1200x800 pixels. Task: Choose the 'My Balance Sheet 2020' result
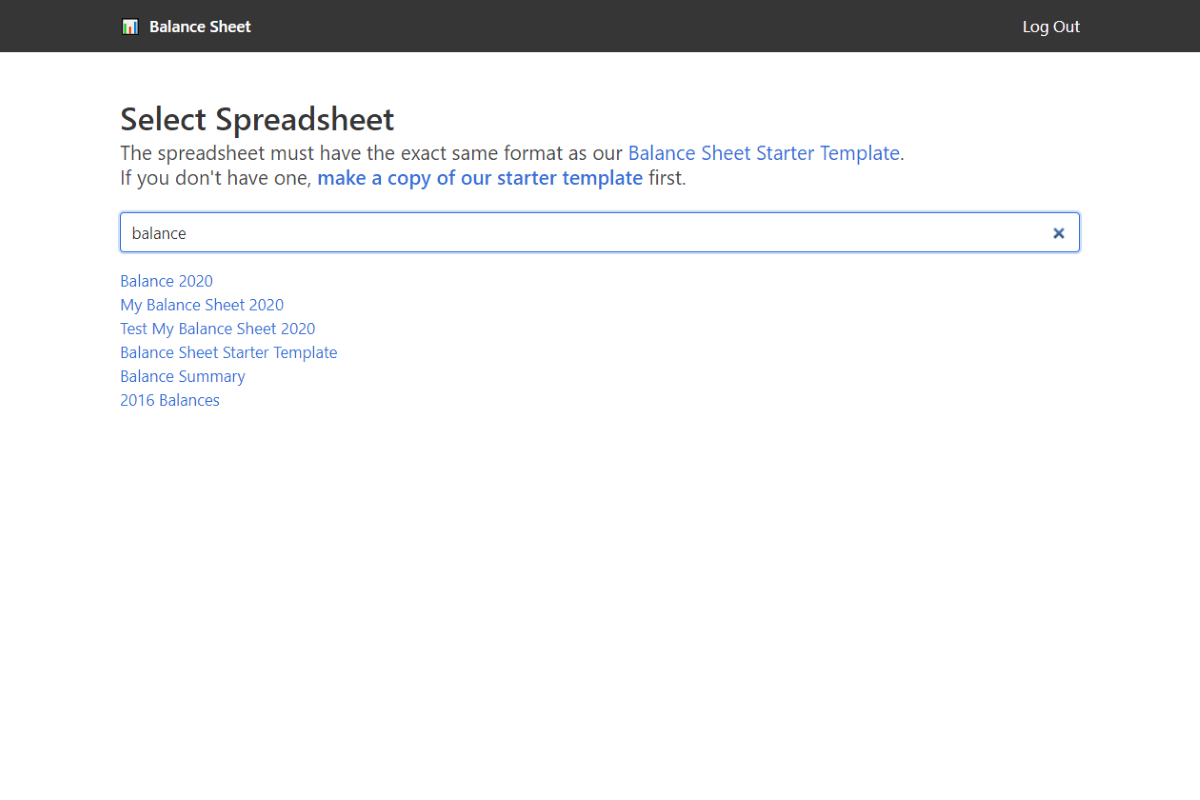[202, 305]
